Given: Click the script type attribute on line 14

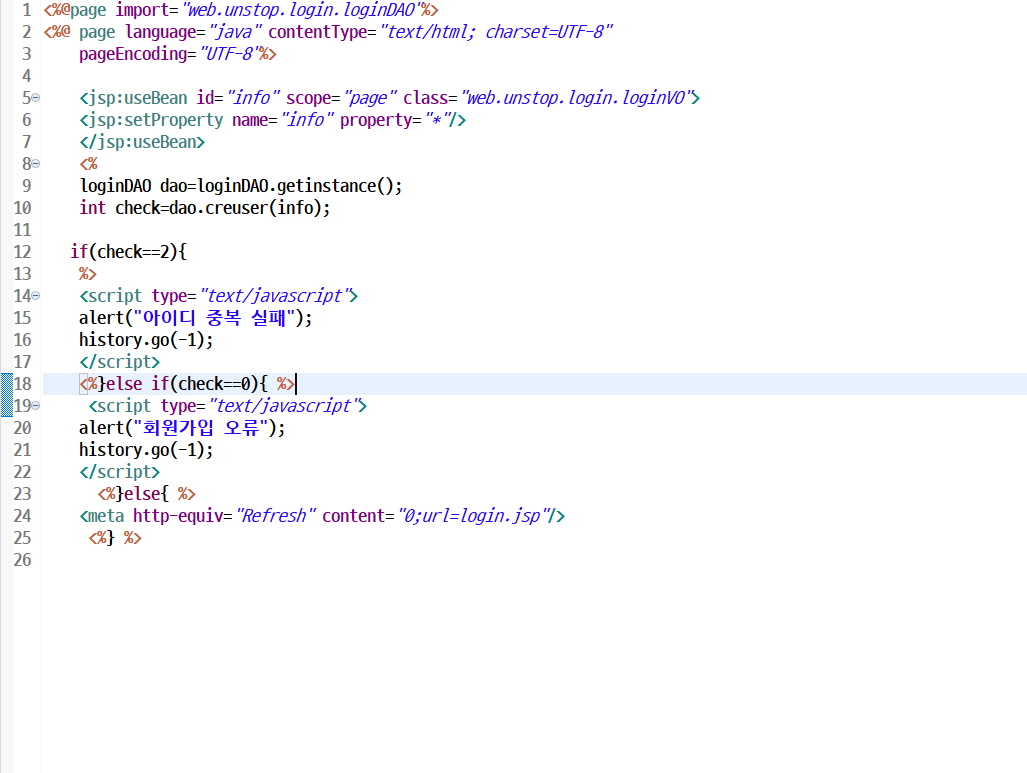Looking at the screenshot, I should point(252,296).
